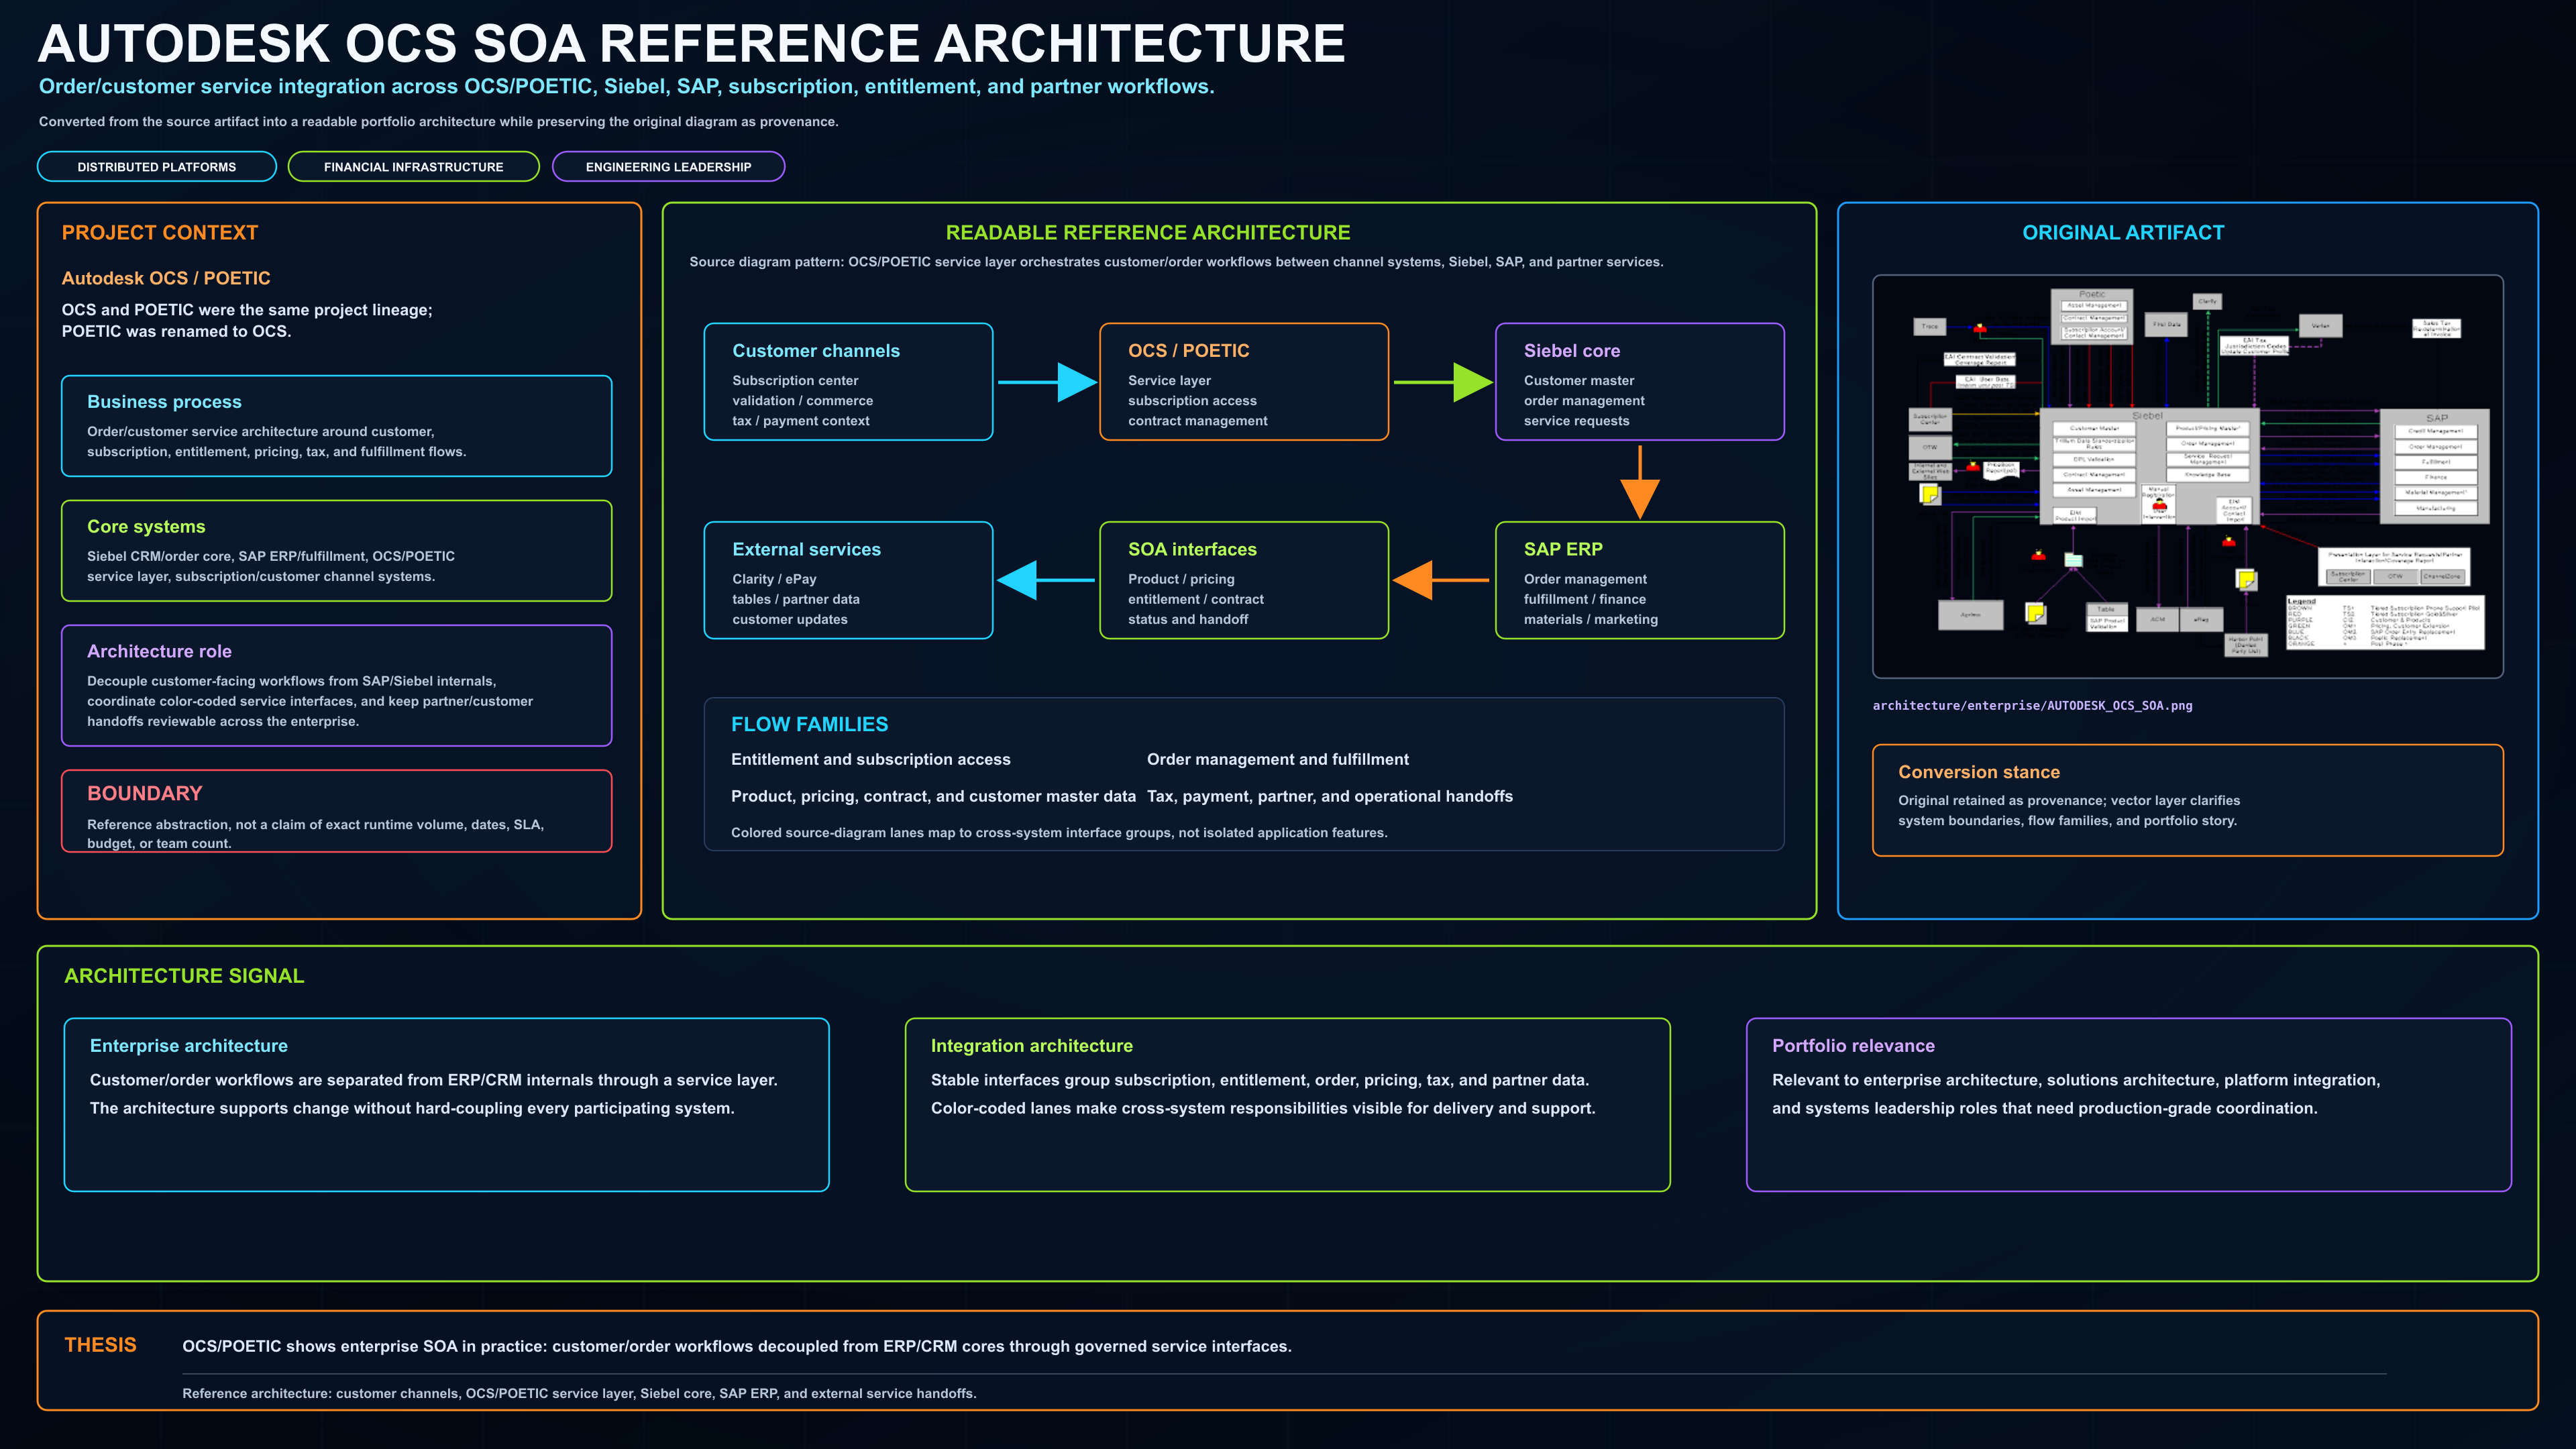Select 'Entitlement and subscription access' flow family
2576x1449 pixels.
[x=870, y=760]
